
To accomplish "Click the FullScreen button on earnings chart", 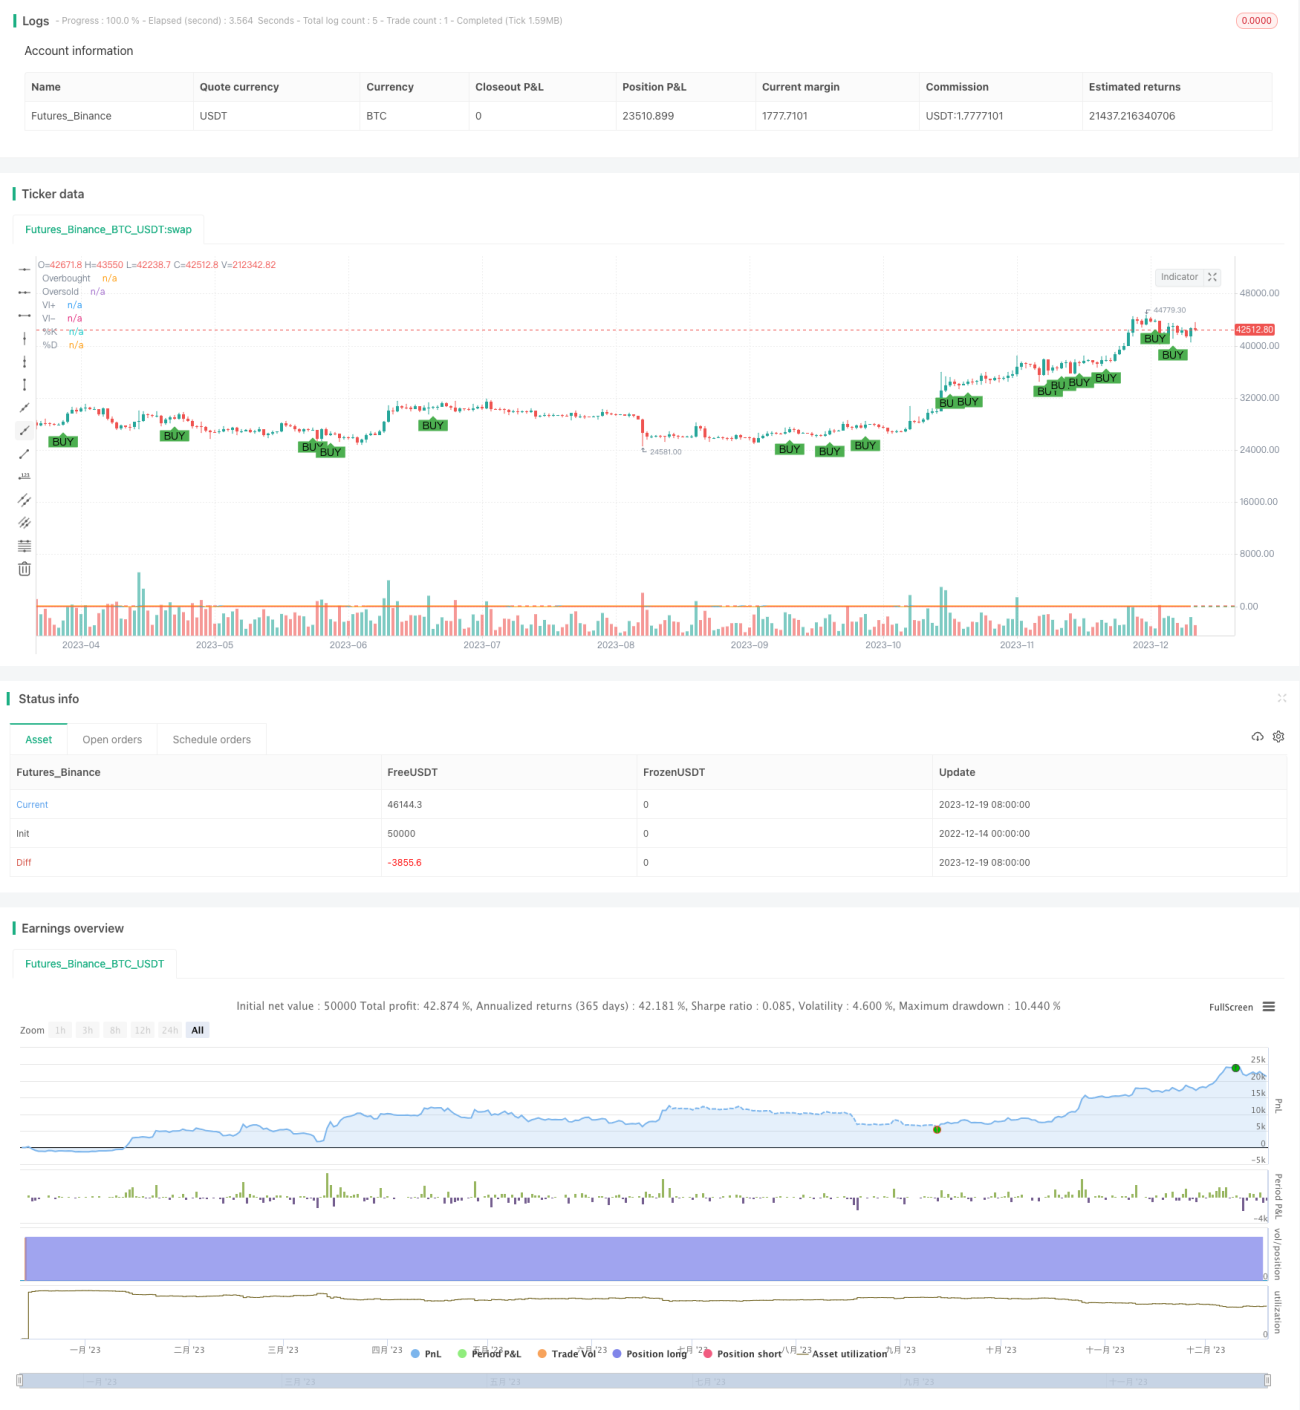I will click(x=1231, y=1007).
